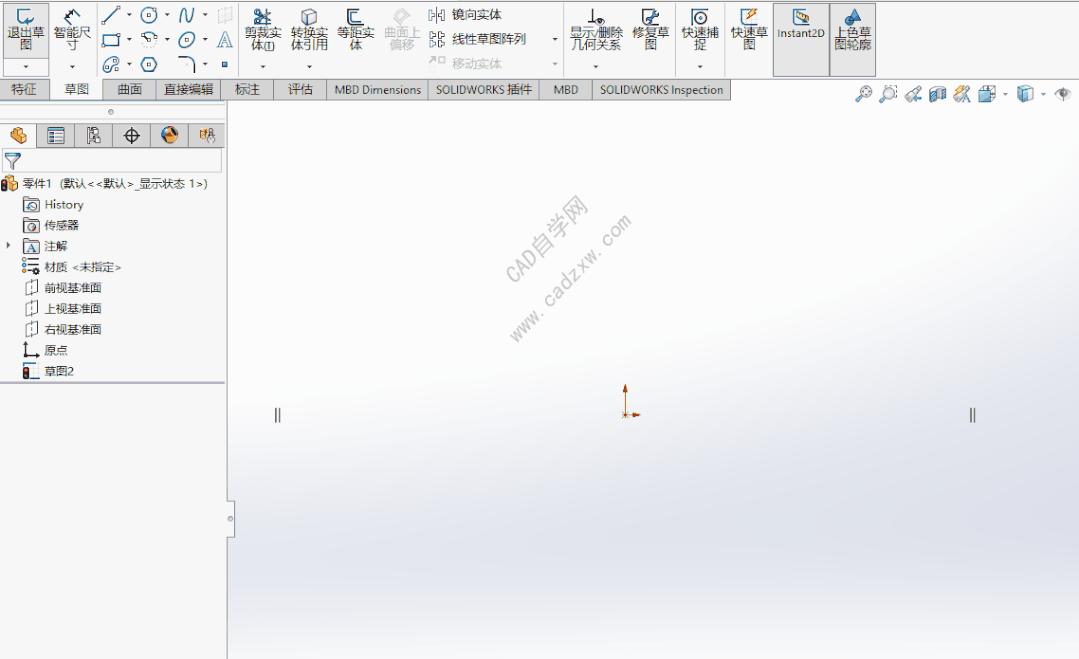
Task: Click the 退出草图 (Exit Sketch) icon
Action: (x=25, y=30)
